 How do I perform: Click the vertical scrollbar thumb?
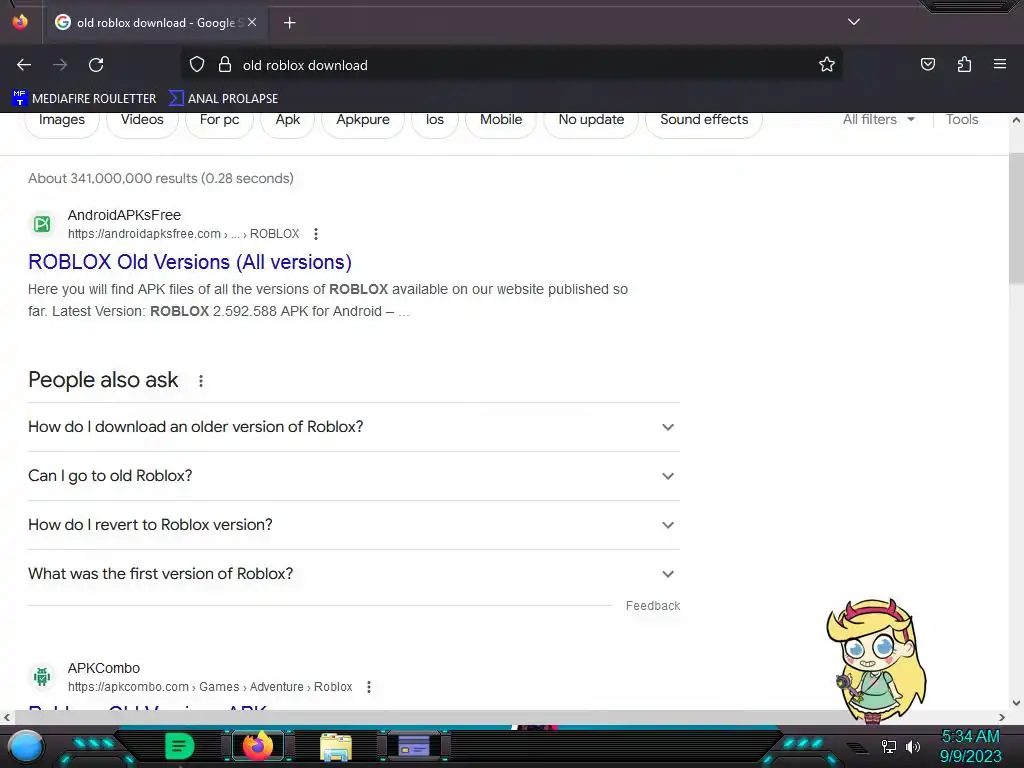pyautogui.click(x=1016, y=218)
